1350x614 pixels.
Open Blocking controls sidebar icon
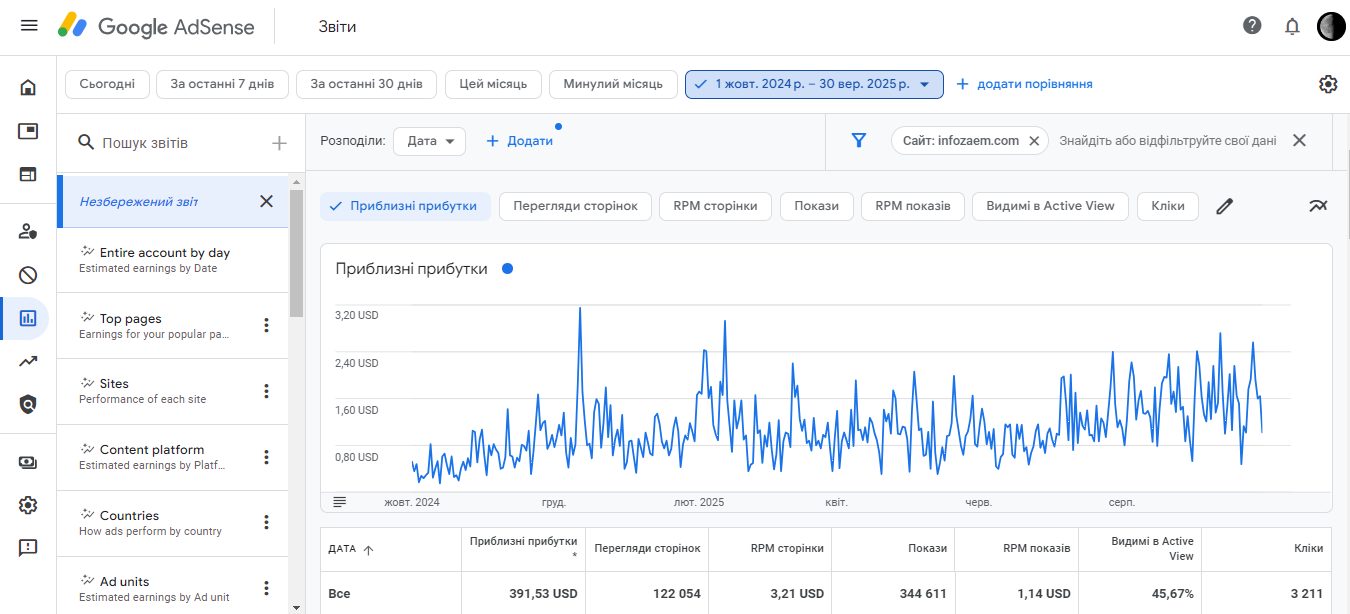pyautogui.click(x=28, y=275)
